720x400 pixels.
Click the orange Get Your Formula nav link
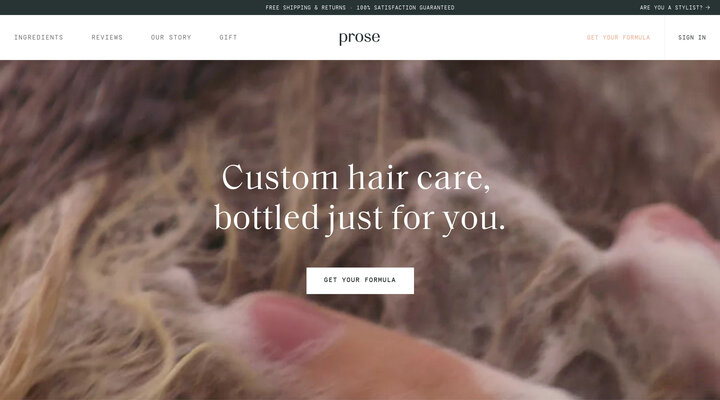[x=618, y=37]
